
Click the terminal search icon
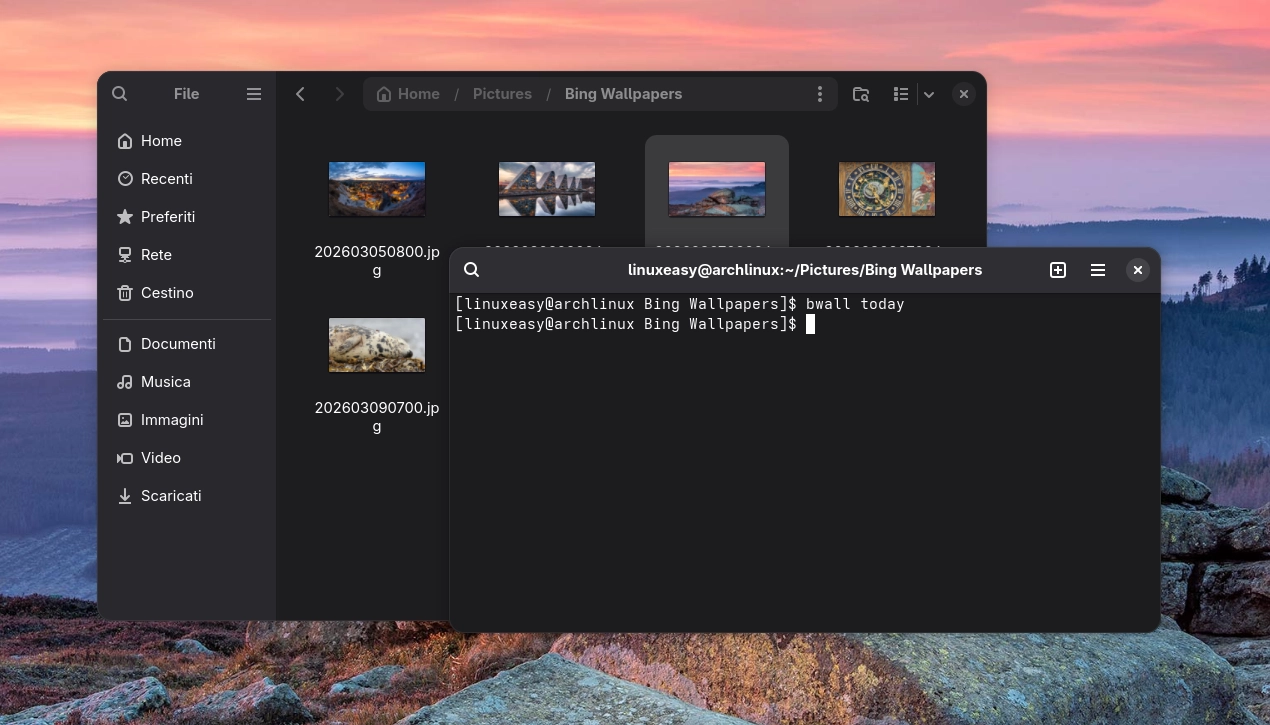point(472,270)
